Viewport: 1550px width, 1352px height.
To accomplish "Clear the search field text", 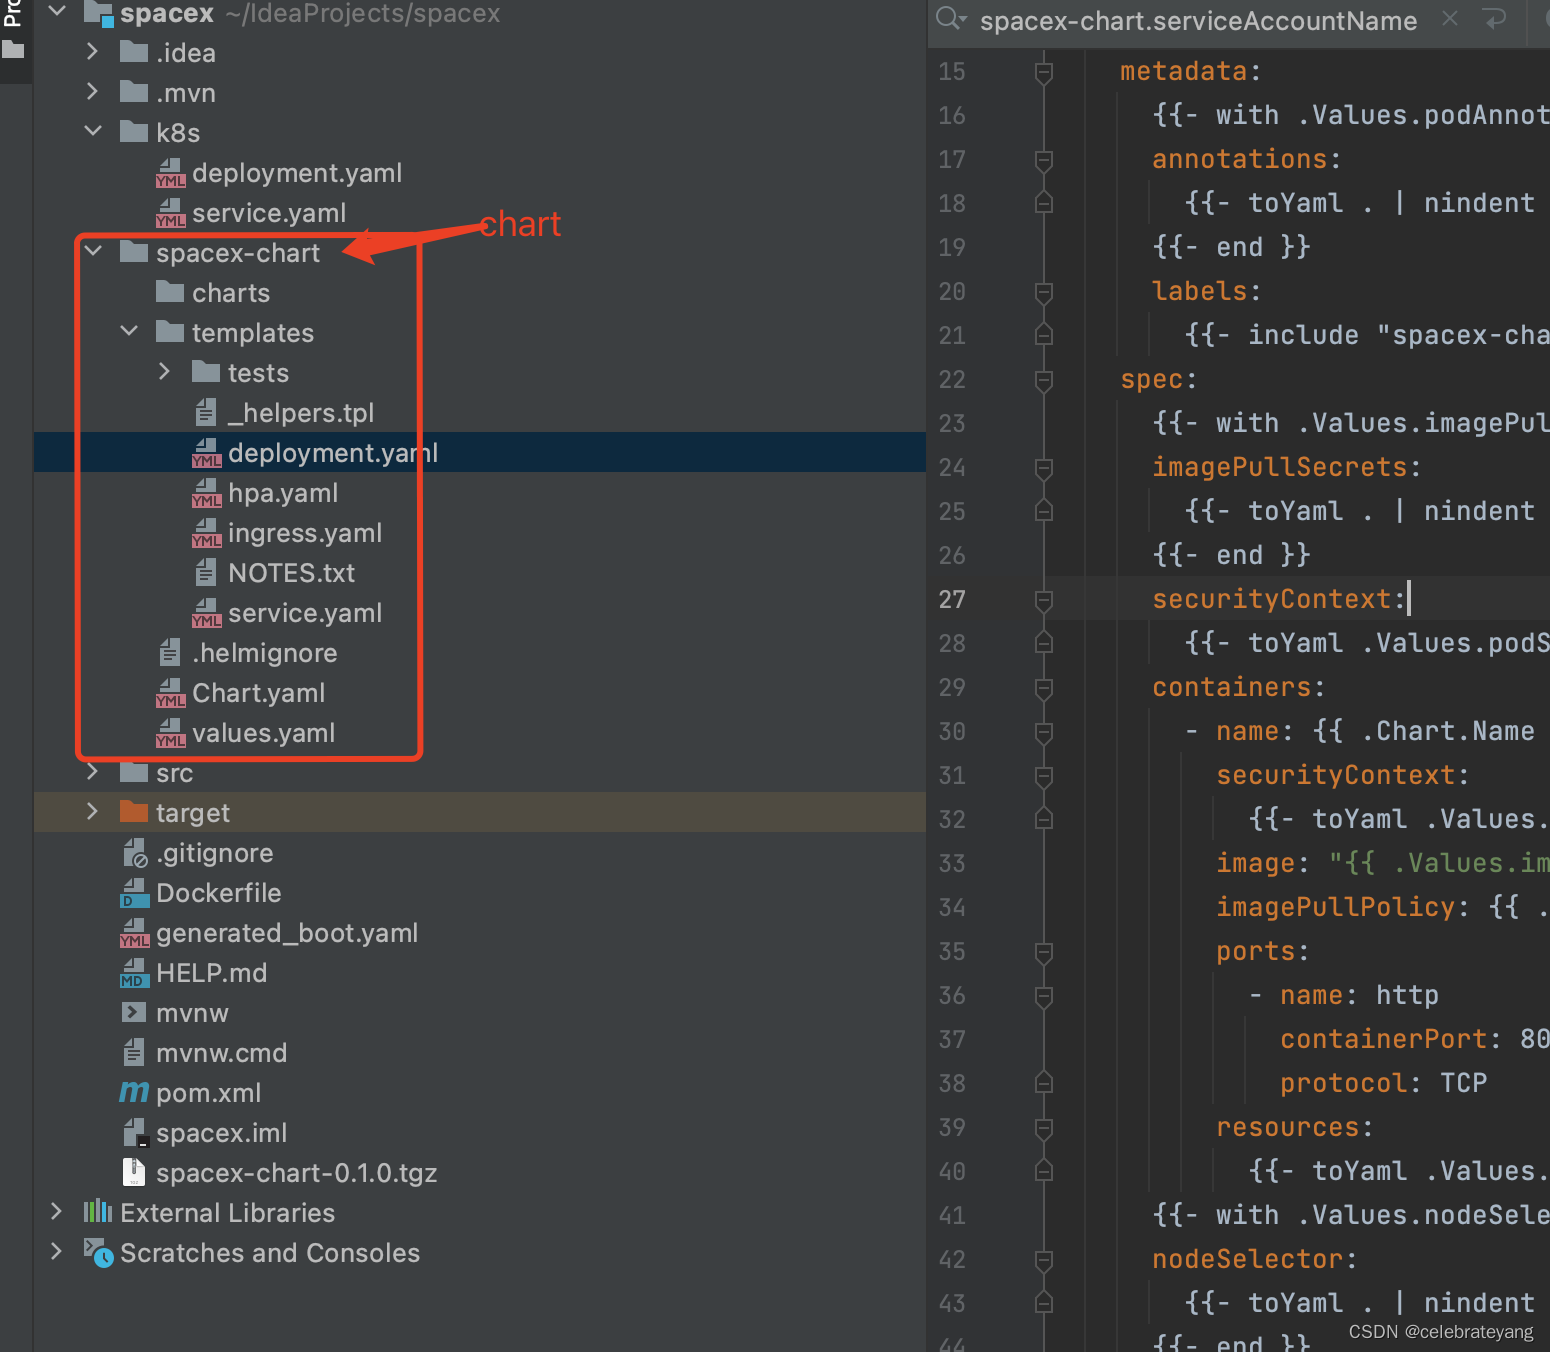I will [1450, 18].
